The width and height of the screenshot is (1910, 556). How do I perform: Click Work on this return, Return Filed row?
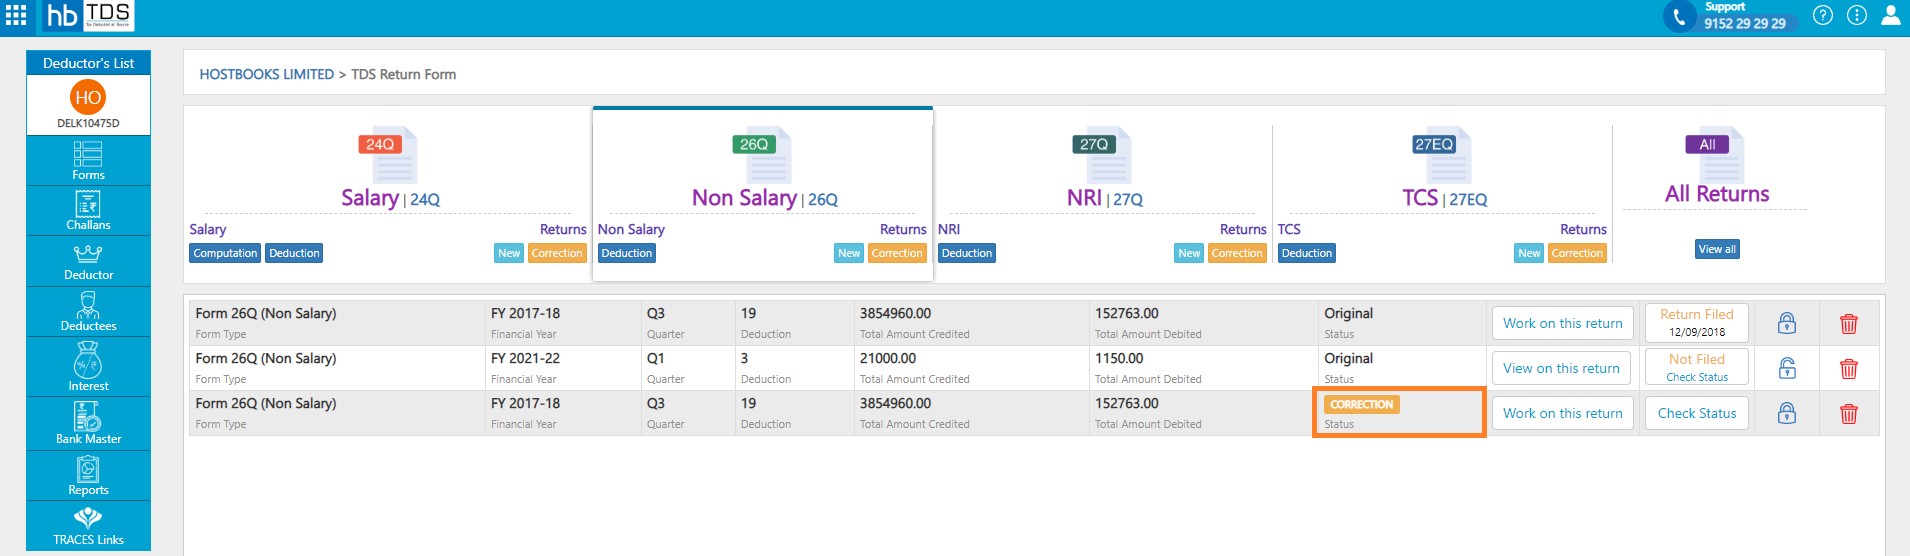[x=1563, y=323]
